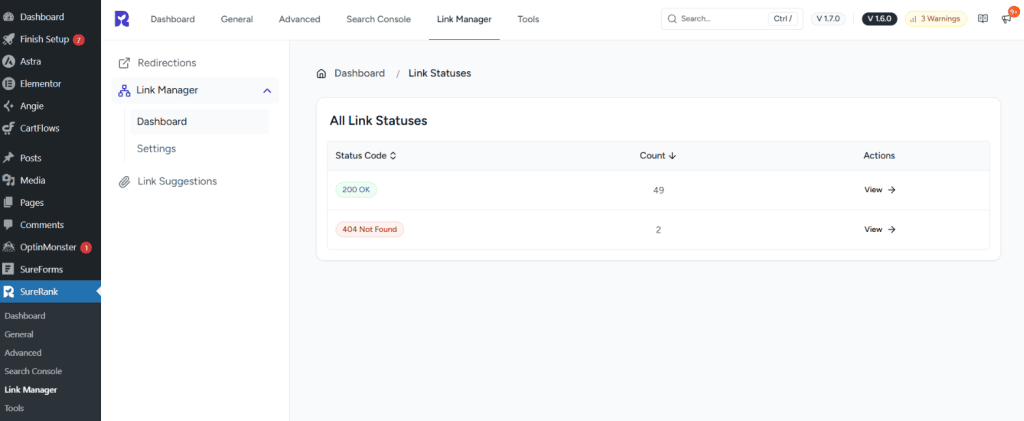Click the Angie sparkle icon
This screenshot has height=421, width=1024.
[x=8, y=106]
